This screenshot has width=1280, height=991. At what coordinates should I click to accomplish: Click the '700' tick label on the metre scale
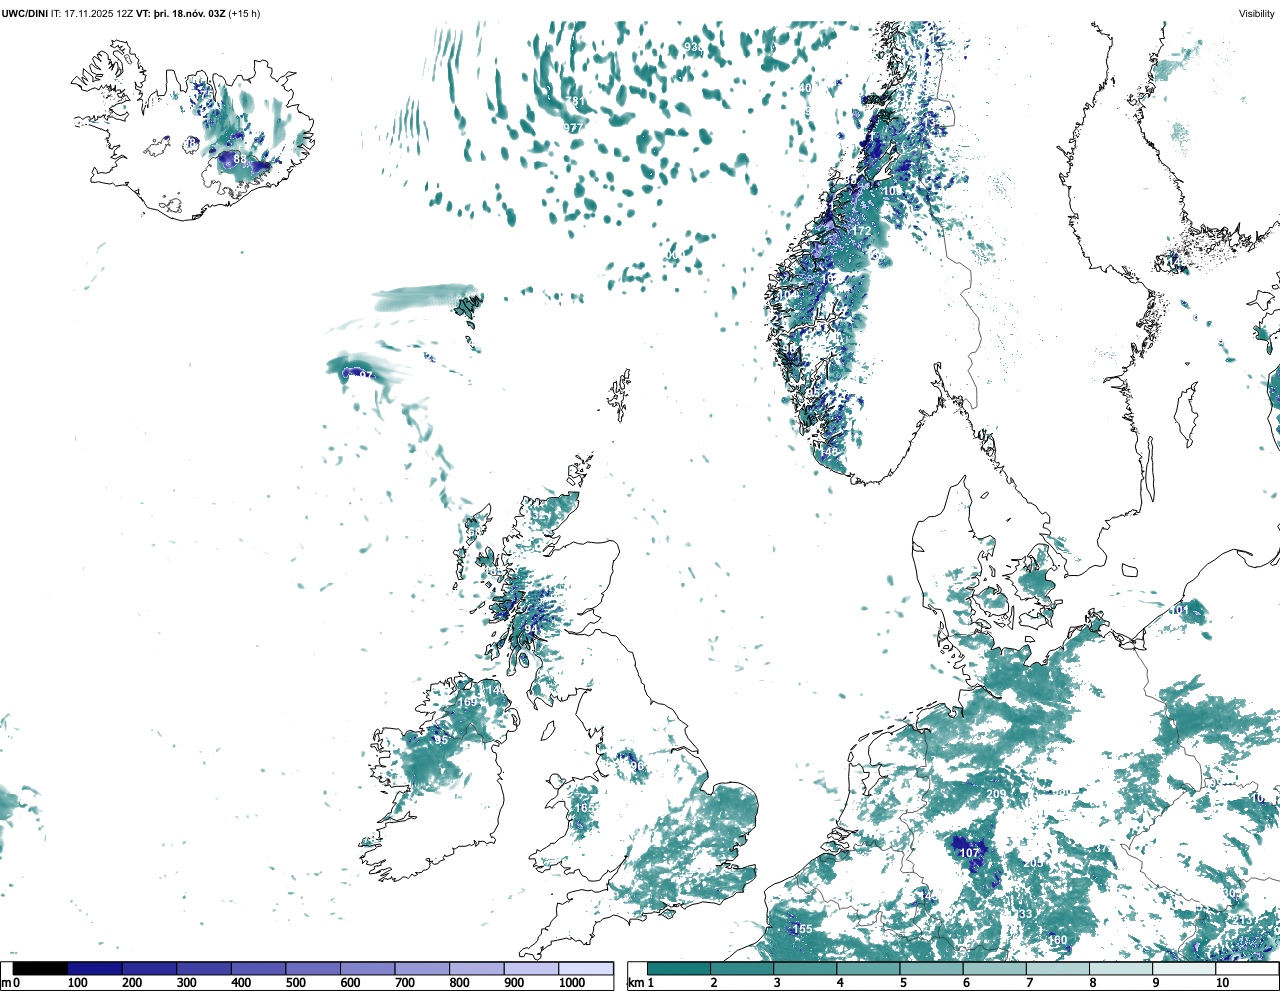(405, 983)
